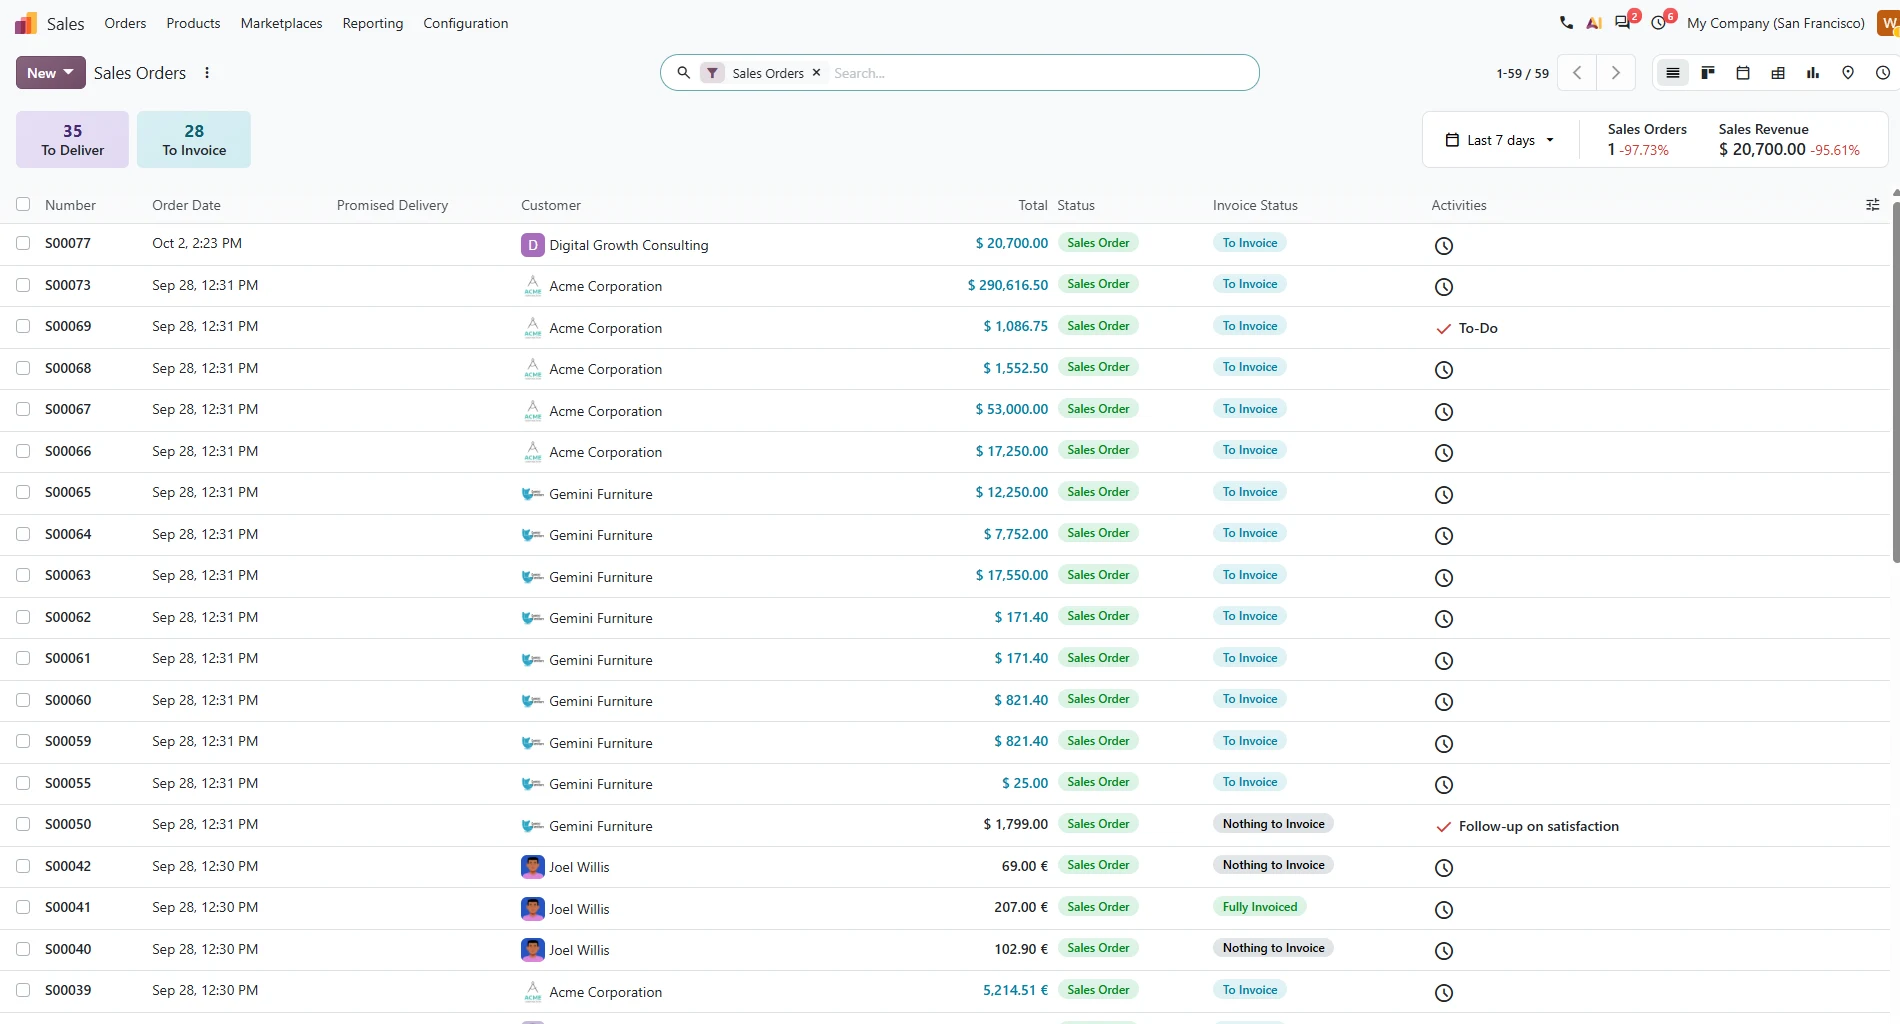Click Fully Invoiced badge on S00041
This screenshot has width=1900, height=1024.
(x=1260, y=907)
